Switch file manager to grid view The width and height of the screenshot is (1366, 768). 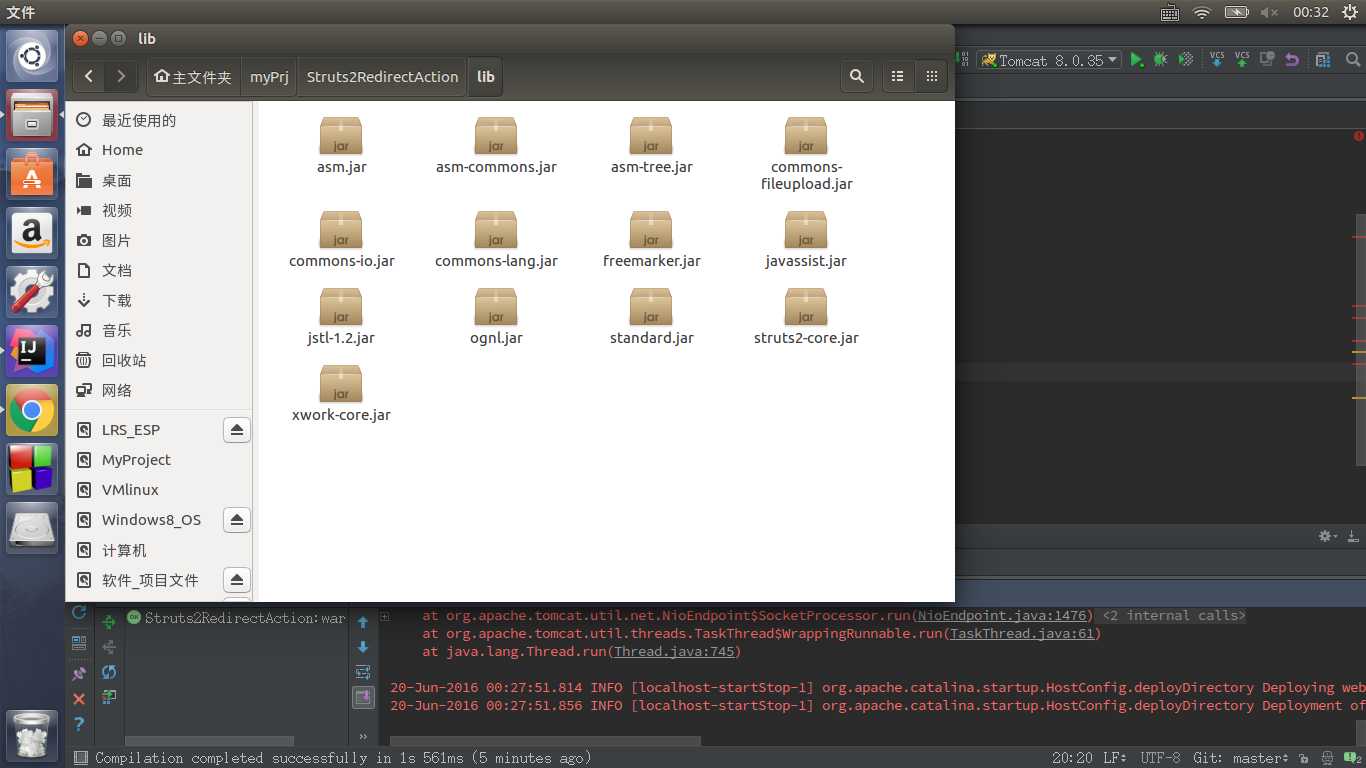931,76
